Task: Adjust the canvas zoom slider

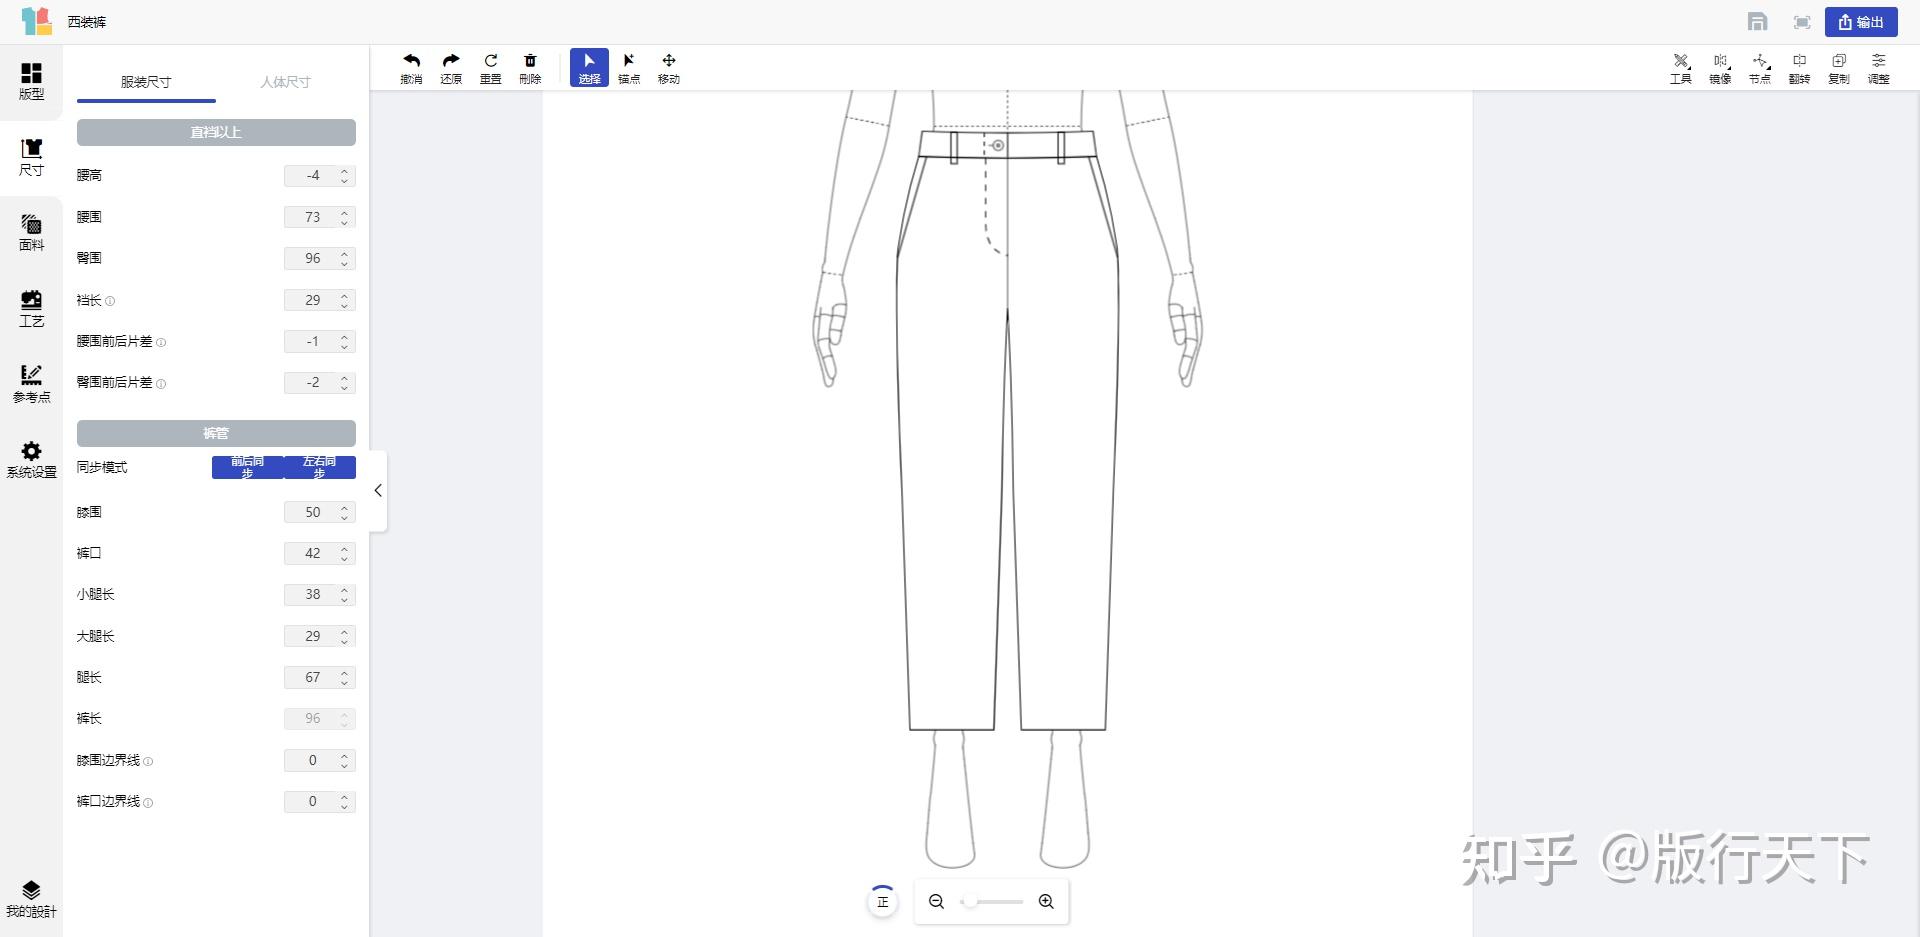Action: pyautogui.click(x=992, y=902)
